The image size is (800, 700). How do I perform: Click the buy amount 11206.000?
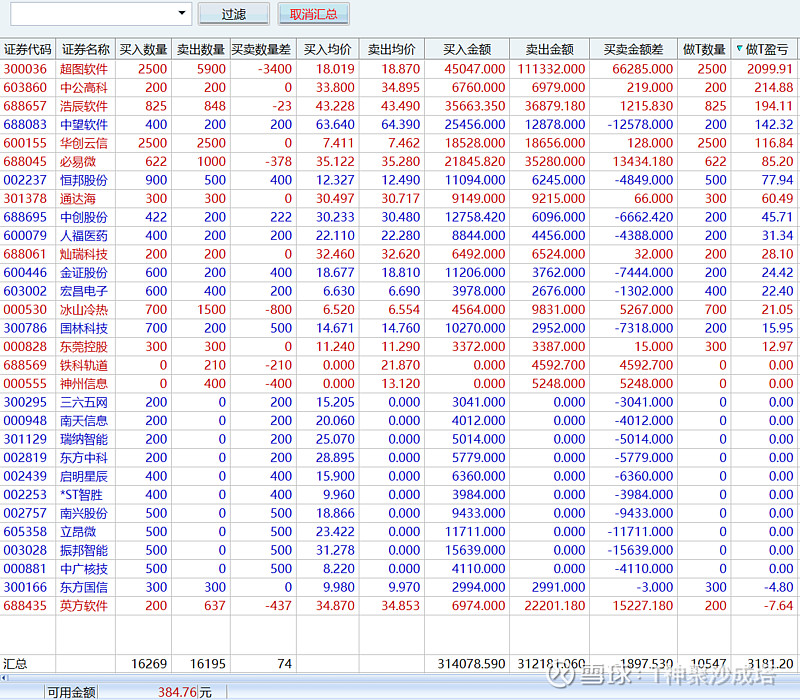[x=474, y=272]
